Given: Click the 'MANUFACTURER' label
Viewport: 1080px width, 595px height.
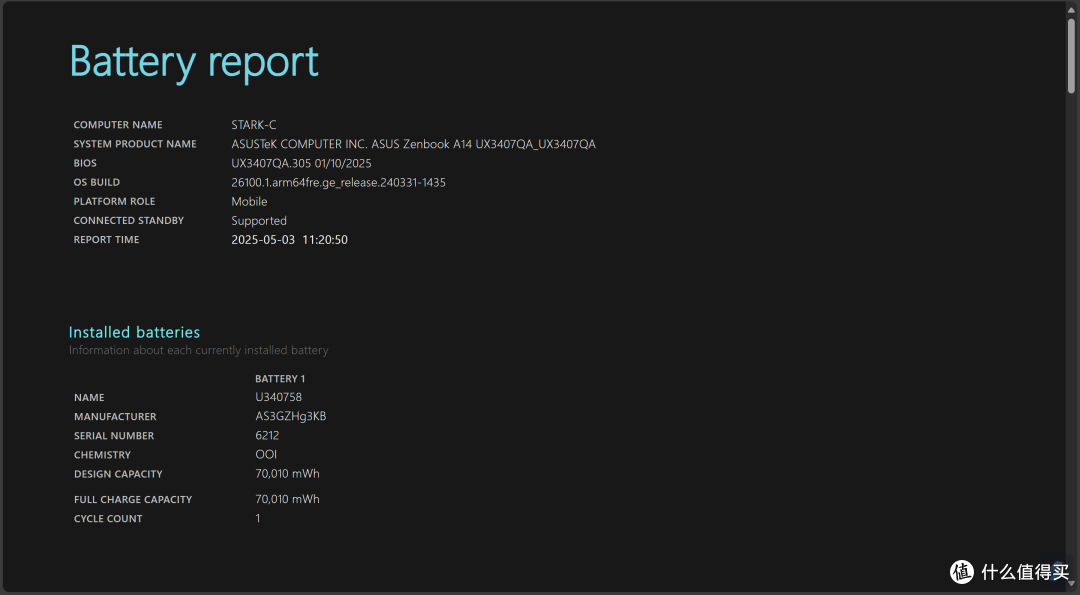Looking at the screenshot, I should (115, 417).
